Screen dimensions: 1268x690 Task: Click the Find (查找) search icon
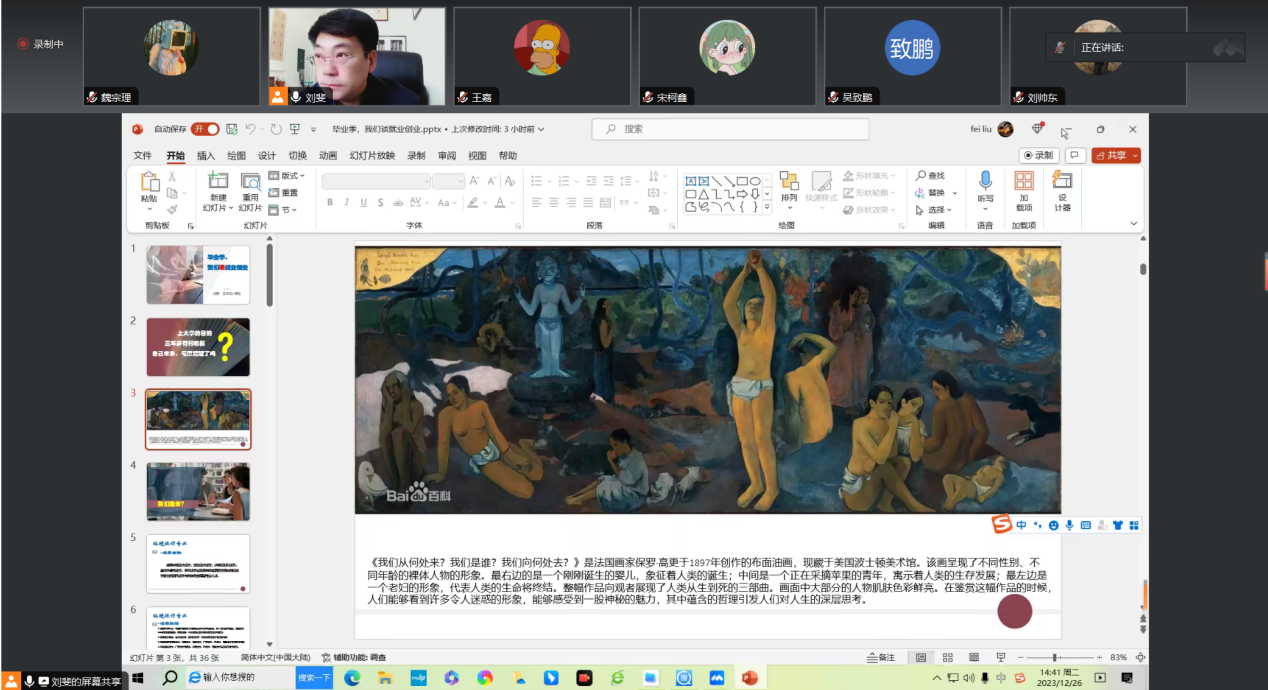[x=930, y=176]
